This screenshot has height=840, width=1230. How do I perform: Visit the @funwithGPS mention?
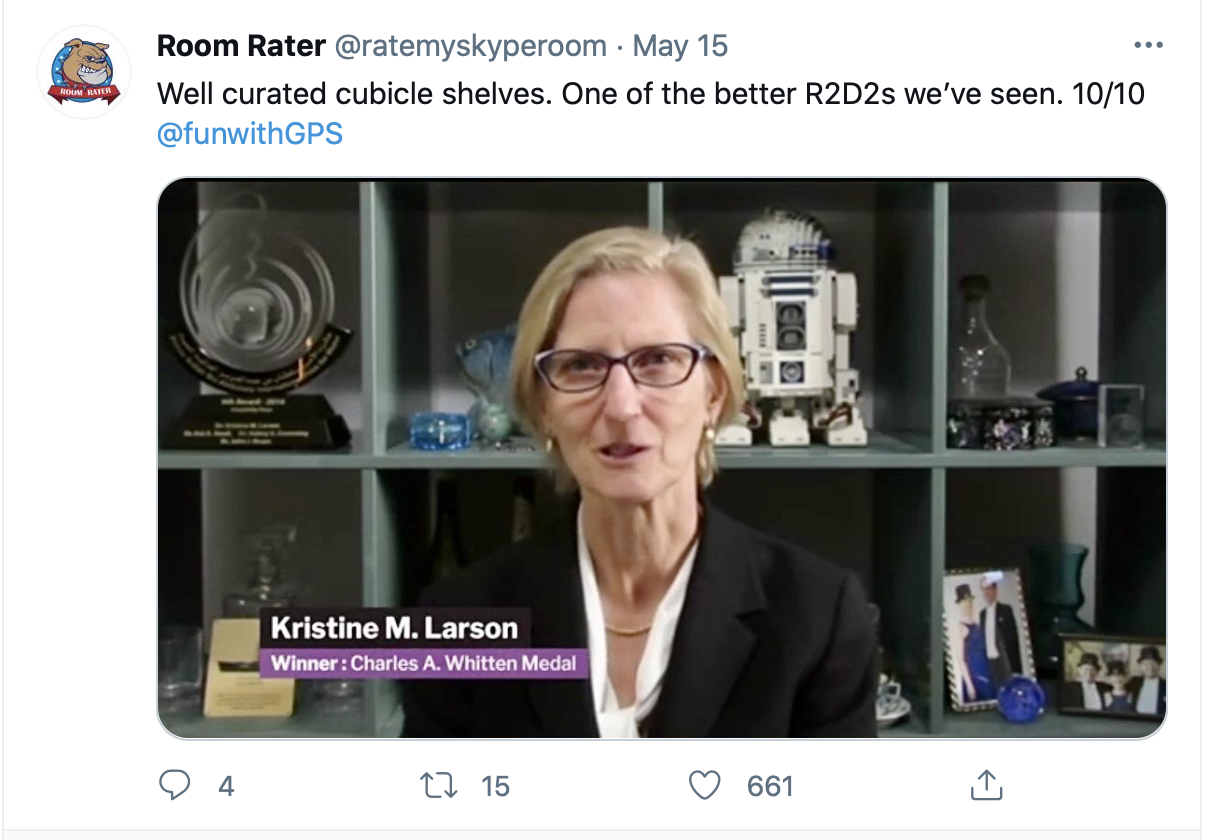click(250, 133)
